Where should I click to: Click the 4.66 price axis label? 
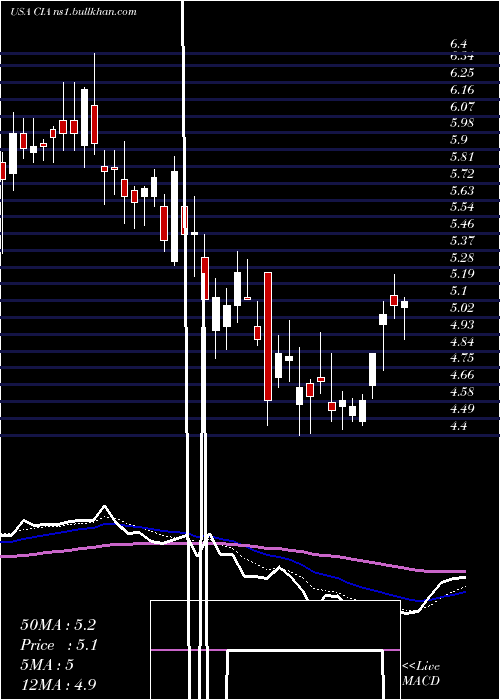pyautogui.click(x=462, y=375)
